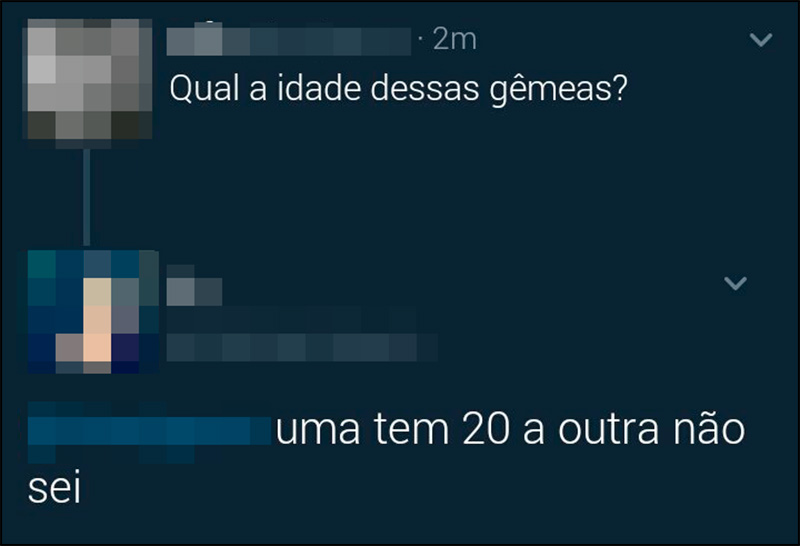This screenshot has height=546, width=800.
Task: Open the blue pixelated avatar of the reply author
Action: 93,312
